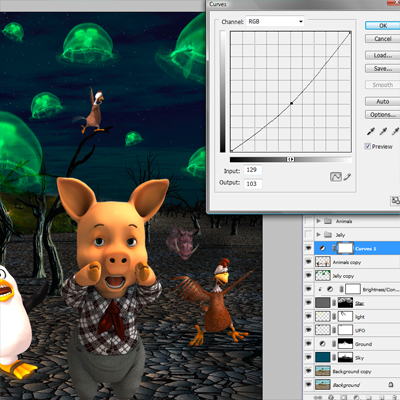The height and width of the screenshot is (400, 400).
Task: Click the lock icon on Background layer
Action: [391, 385]
